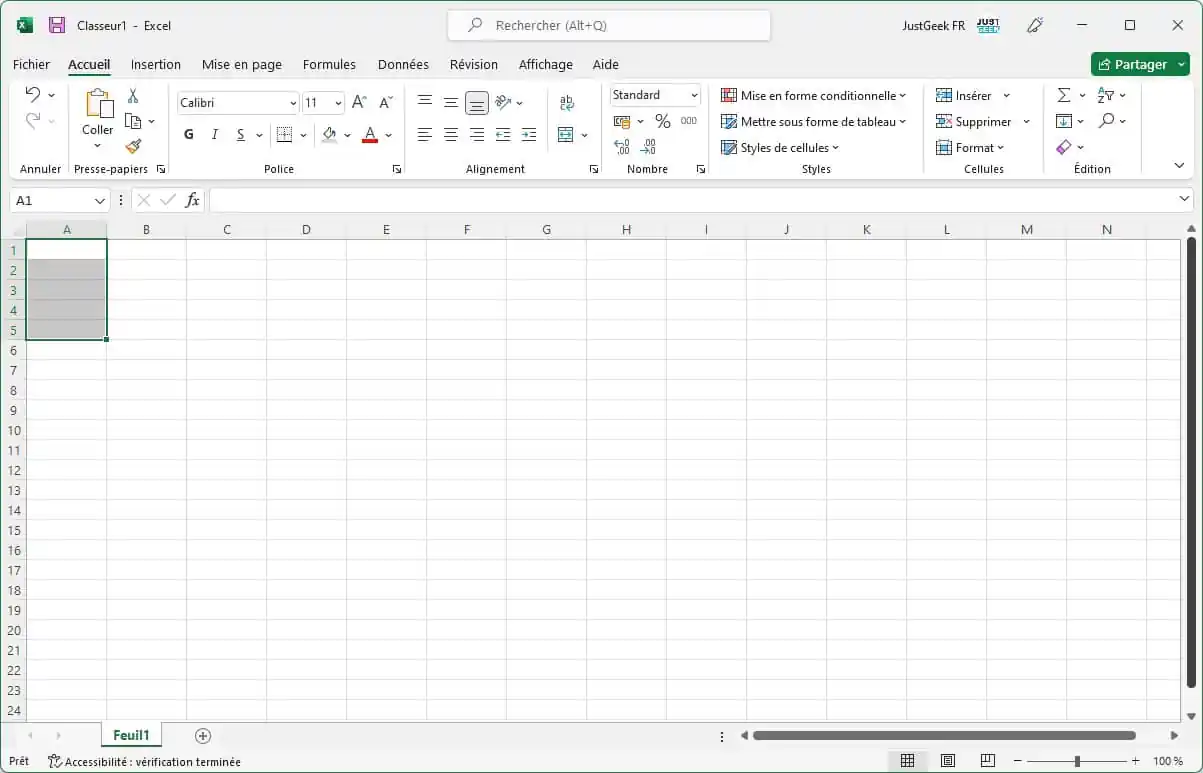Viewport: 1203px width, 773px height.
Task: Collapse the ribbon with the chevron
Action: [x=1179, y=166]
